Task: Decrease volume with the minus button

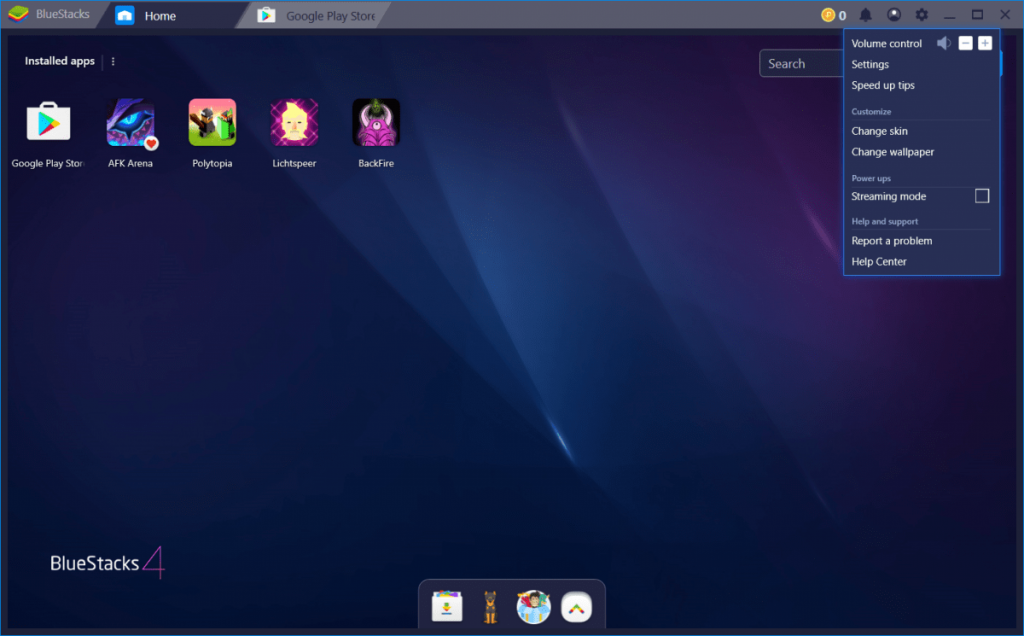Action: point(965,43)
